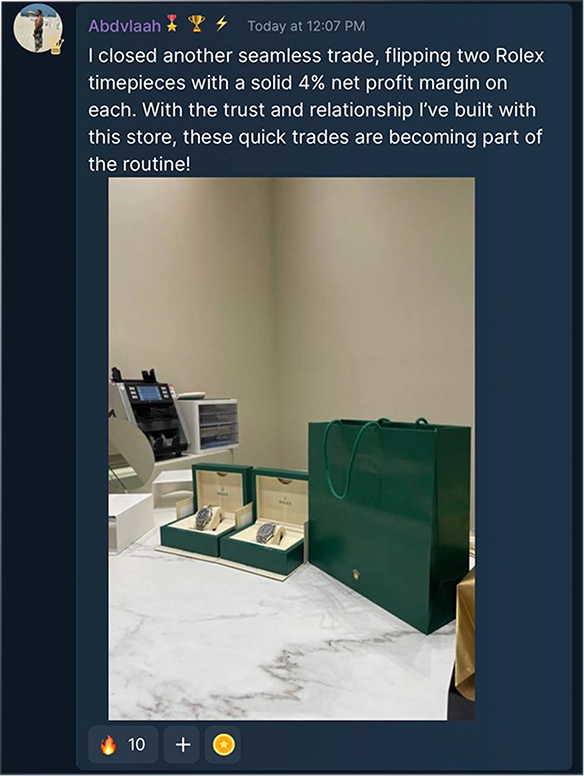Click the small yellow badge on the avatar
Screen dimensions: 584x776
[56, 46]
